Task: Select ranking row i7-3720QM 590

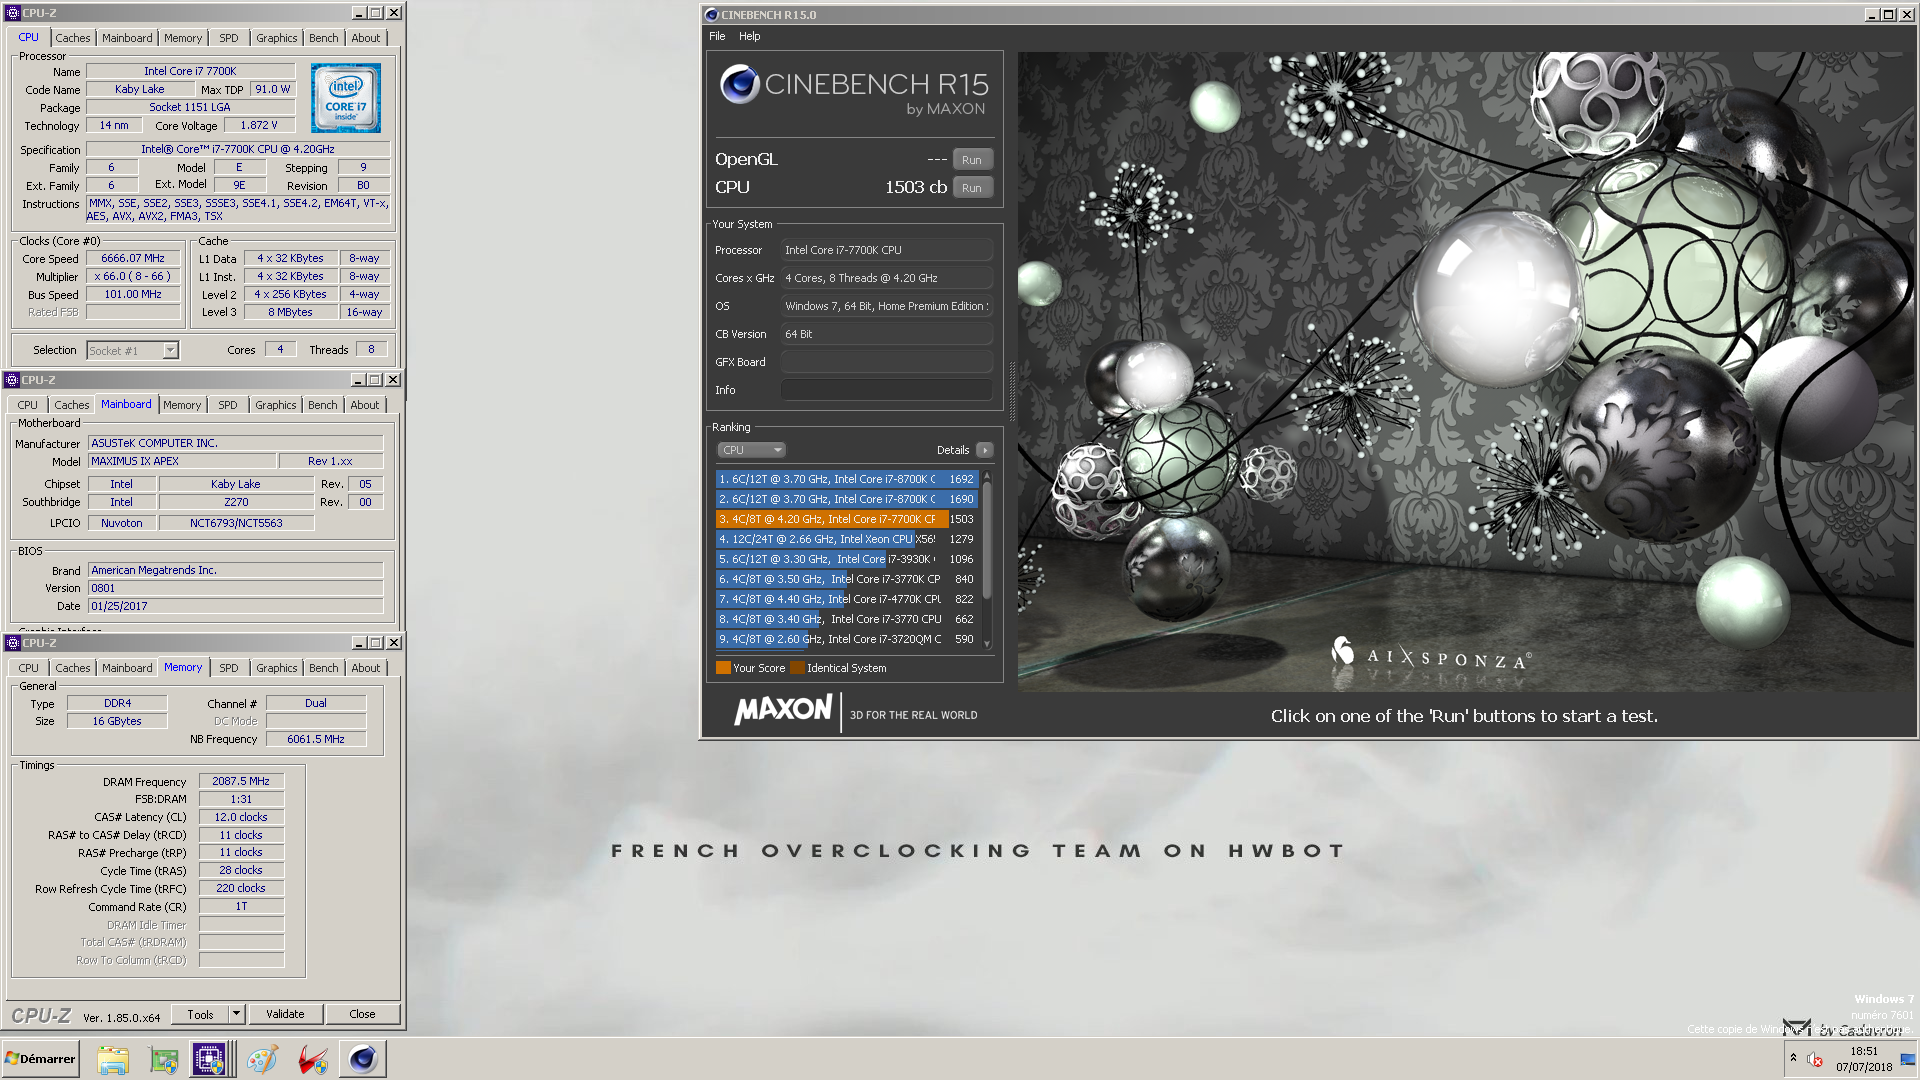Action: 846,639
